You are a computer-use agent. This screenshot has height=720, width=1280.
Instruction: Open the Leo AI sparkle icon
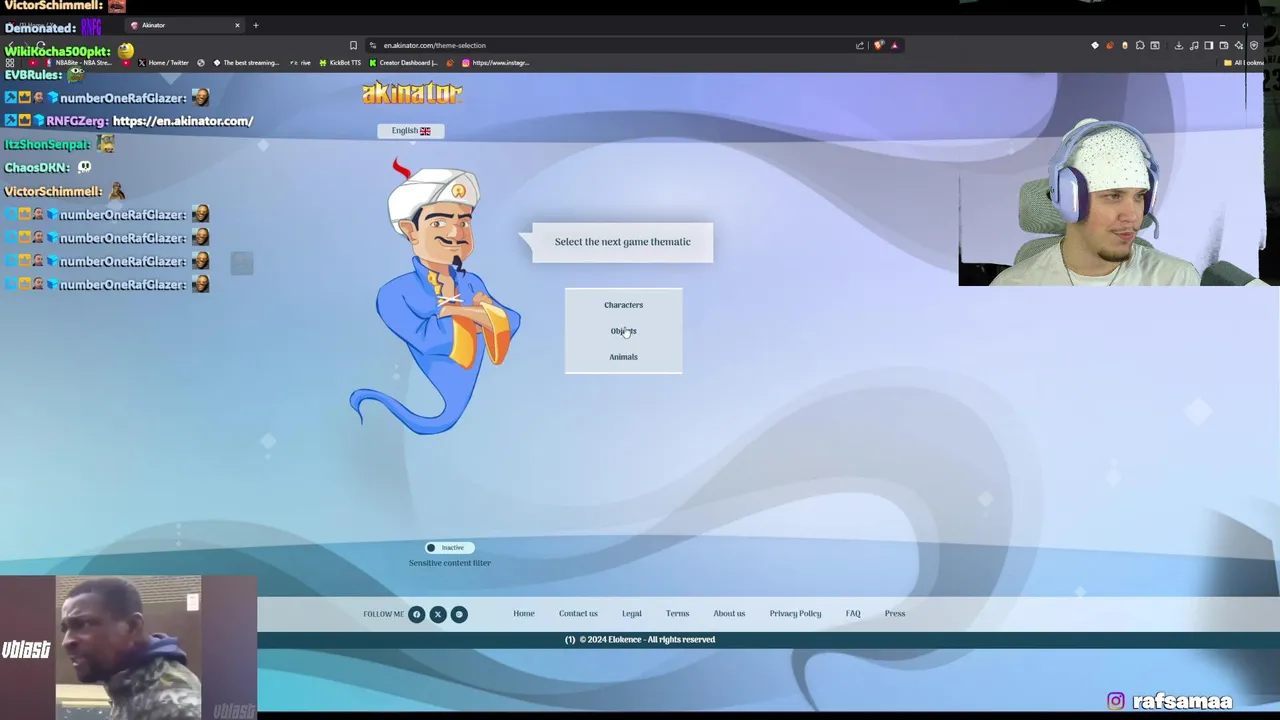click(1239, 45)
